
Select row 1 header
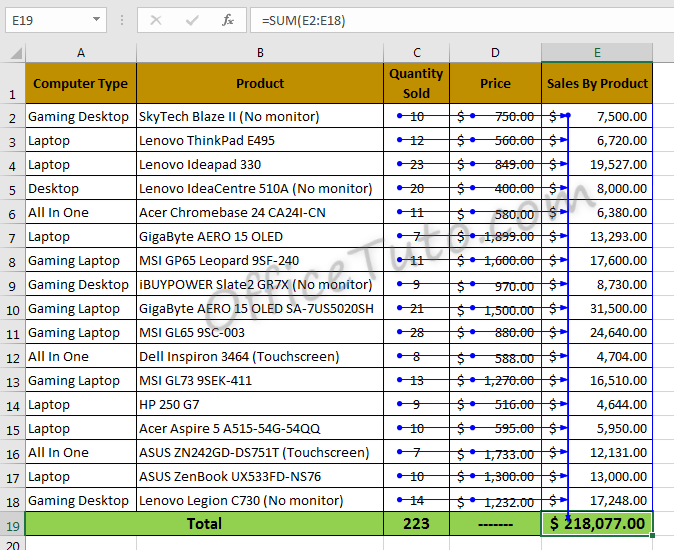point(12,83)
